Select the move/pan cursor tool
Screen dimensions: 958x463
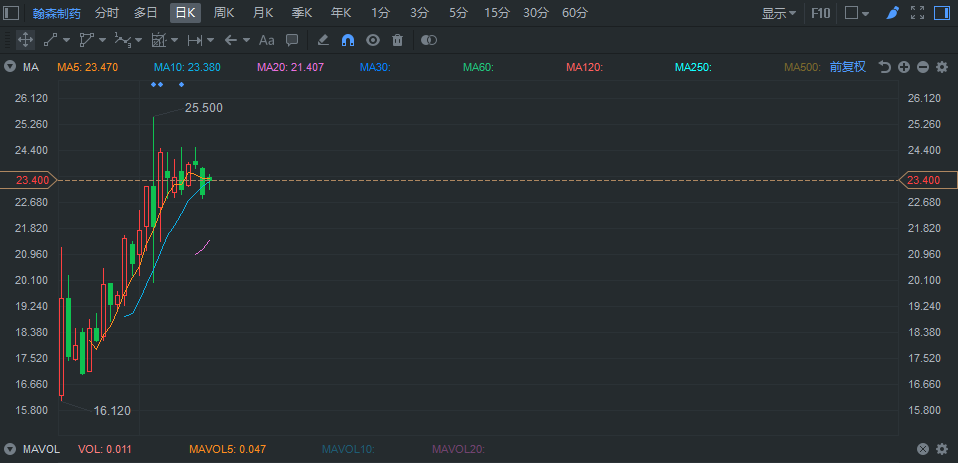point(25,40)
